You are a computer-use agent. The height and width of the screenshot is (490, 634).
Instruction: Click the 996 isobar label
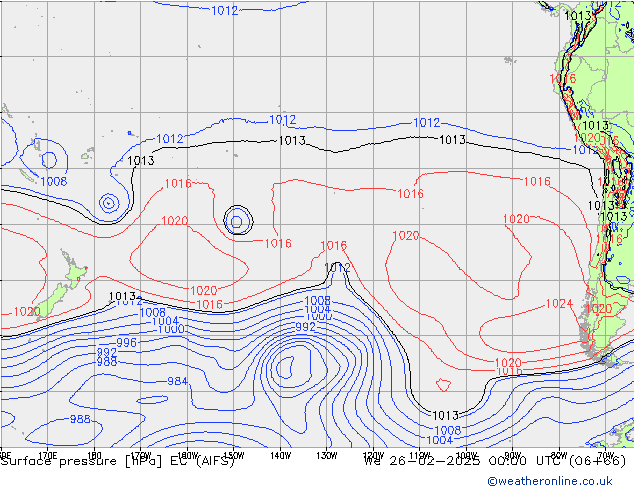click(127, 342)
